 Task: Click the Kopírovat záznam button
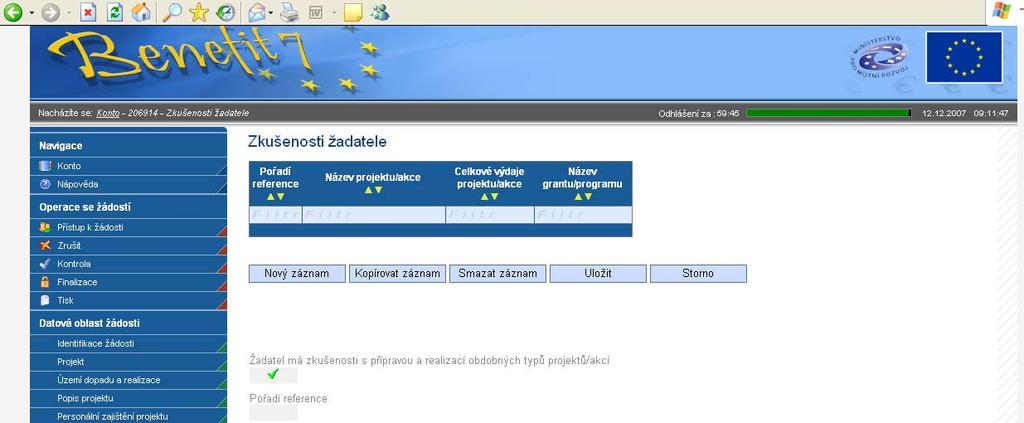tap(397, 274)
